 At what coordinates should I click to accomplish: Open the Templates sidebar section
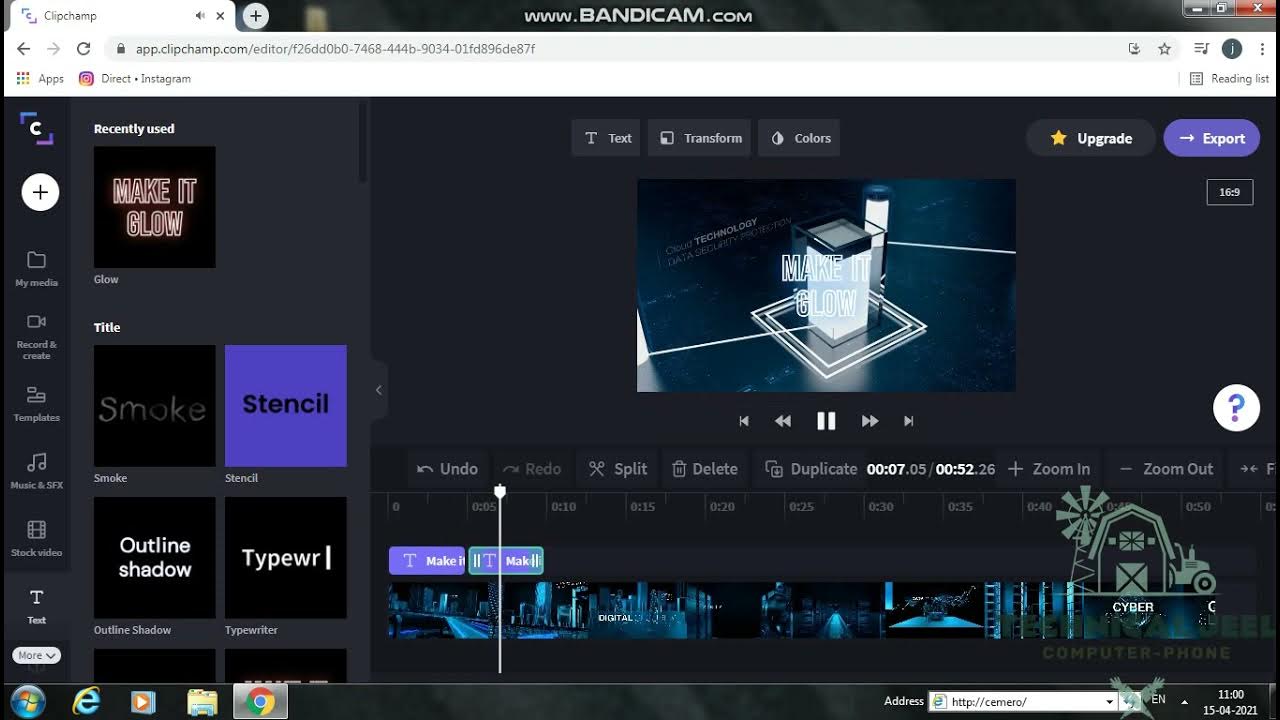(x=36, y=404)
